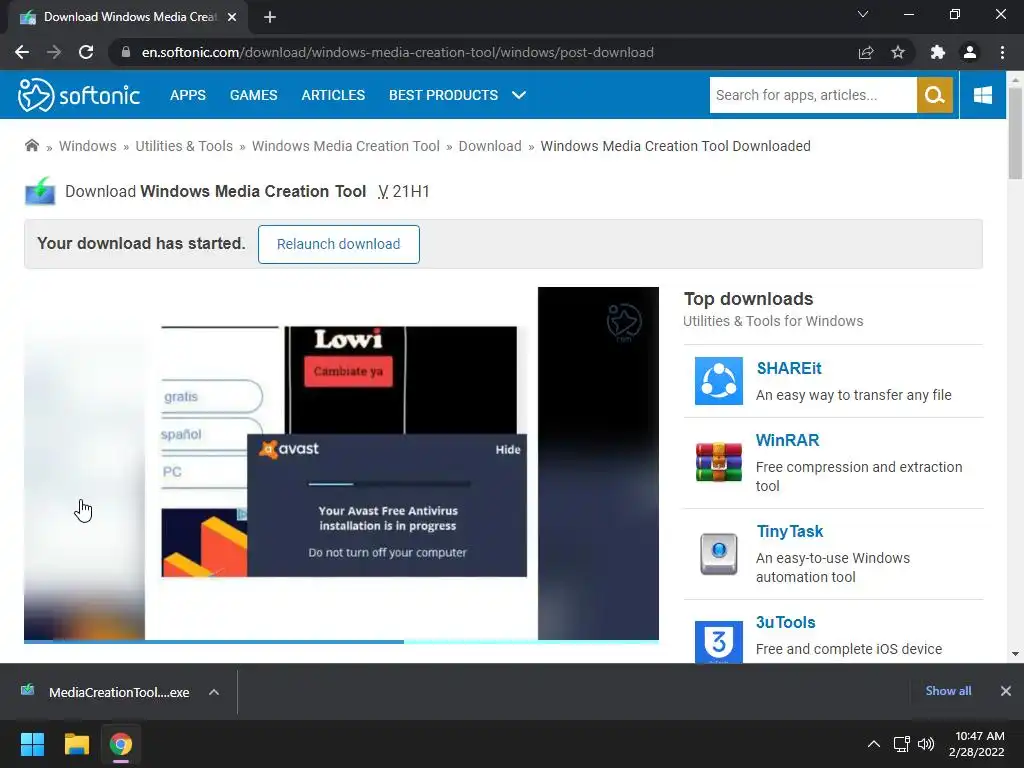This screenshot has height=768, width=1024.
Task: Select Windows platform icon in header
Action: pos(983,95)
